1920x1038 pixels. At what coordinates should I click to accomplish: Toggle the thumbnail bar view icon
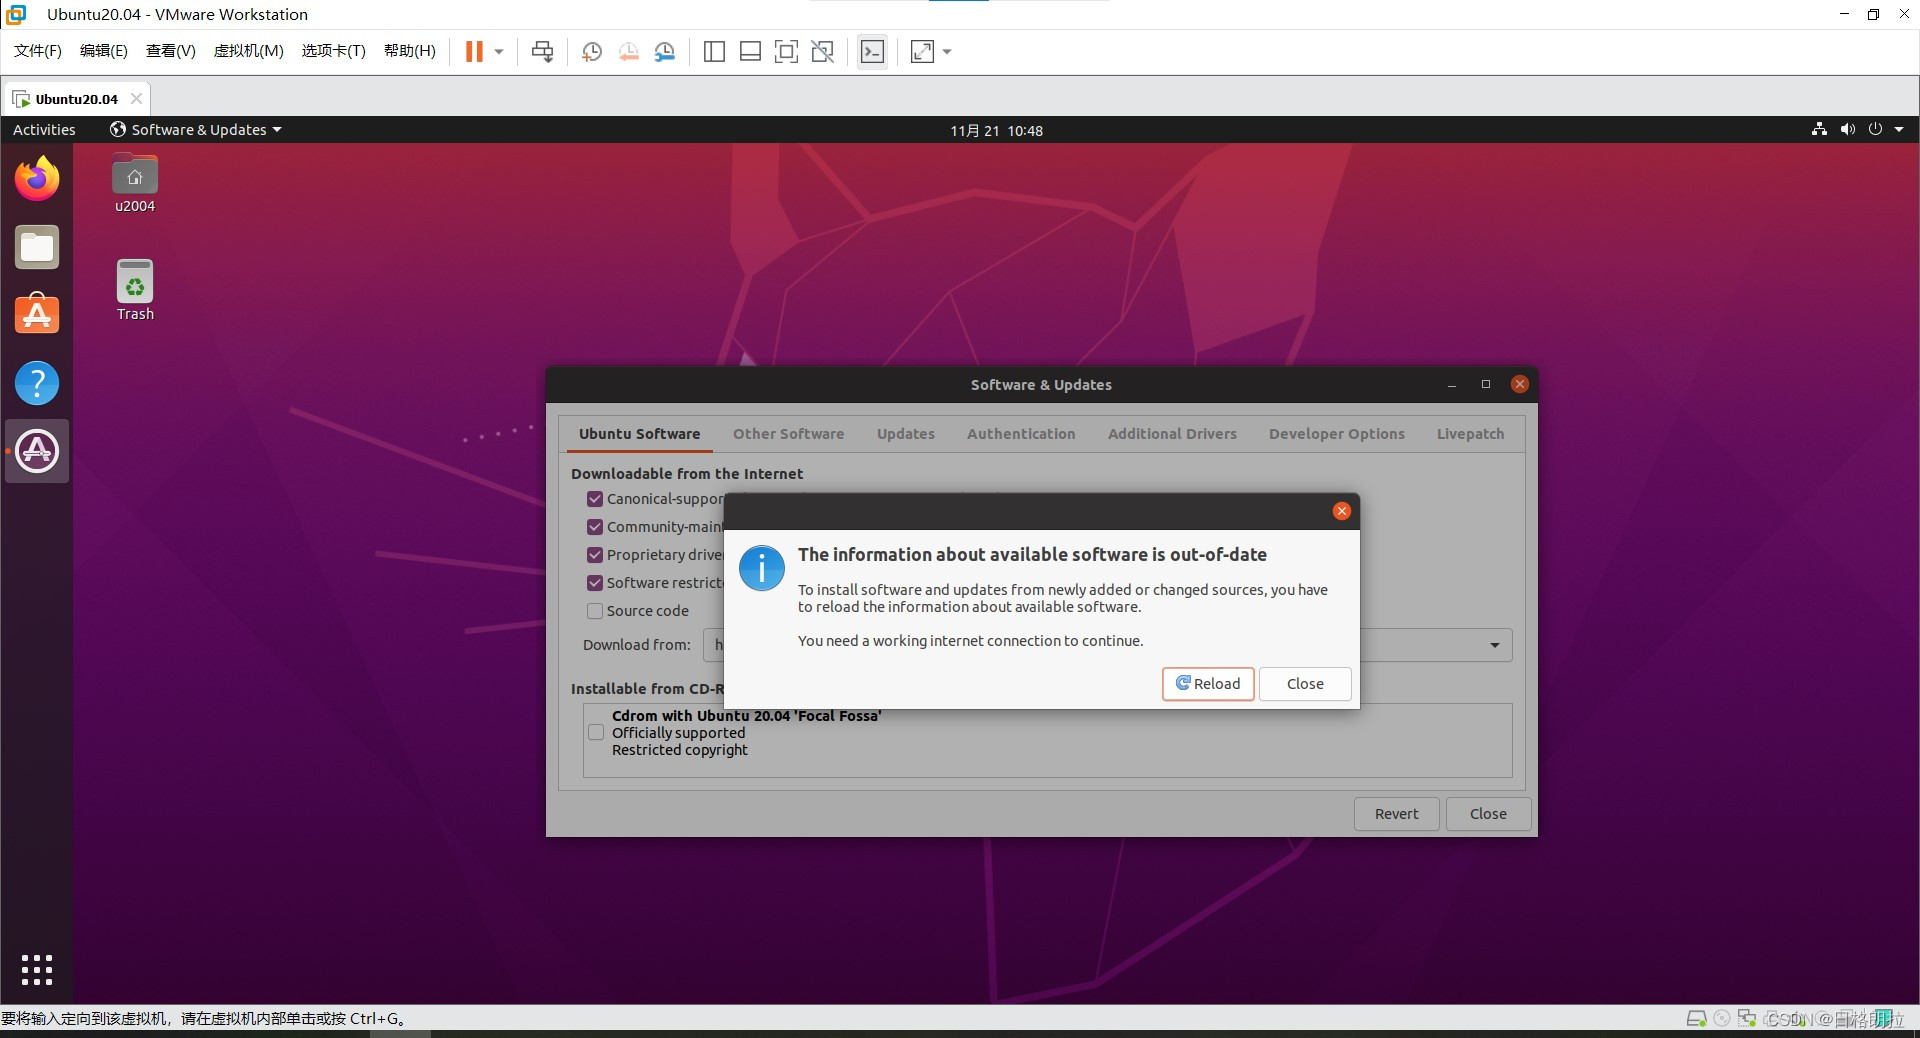[750, 51]
